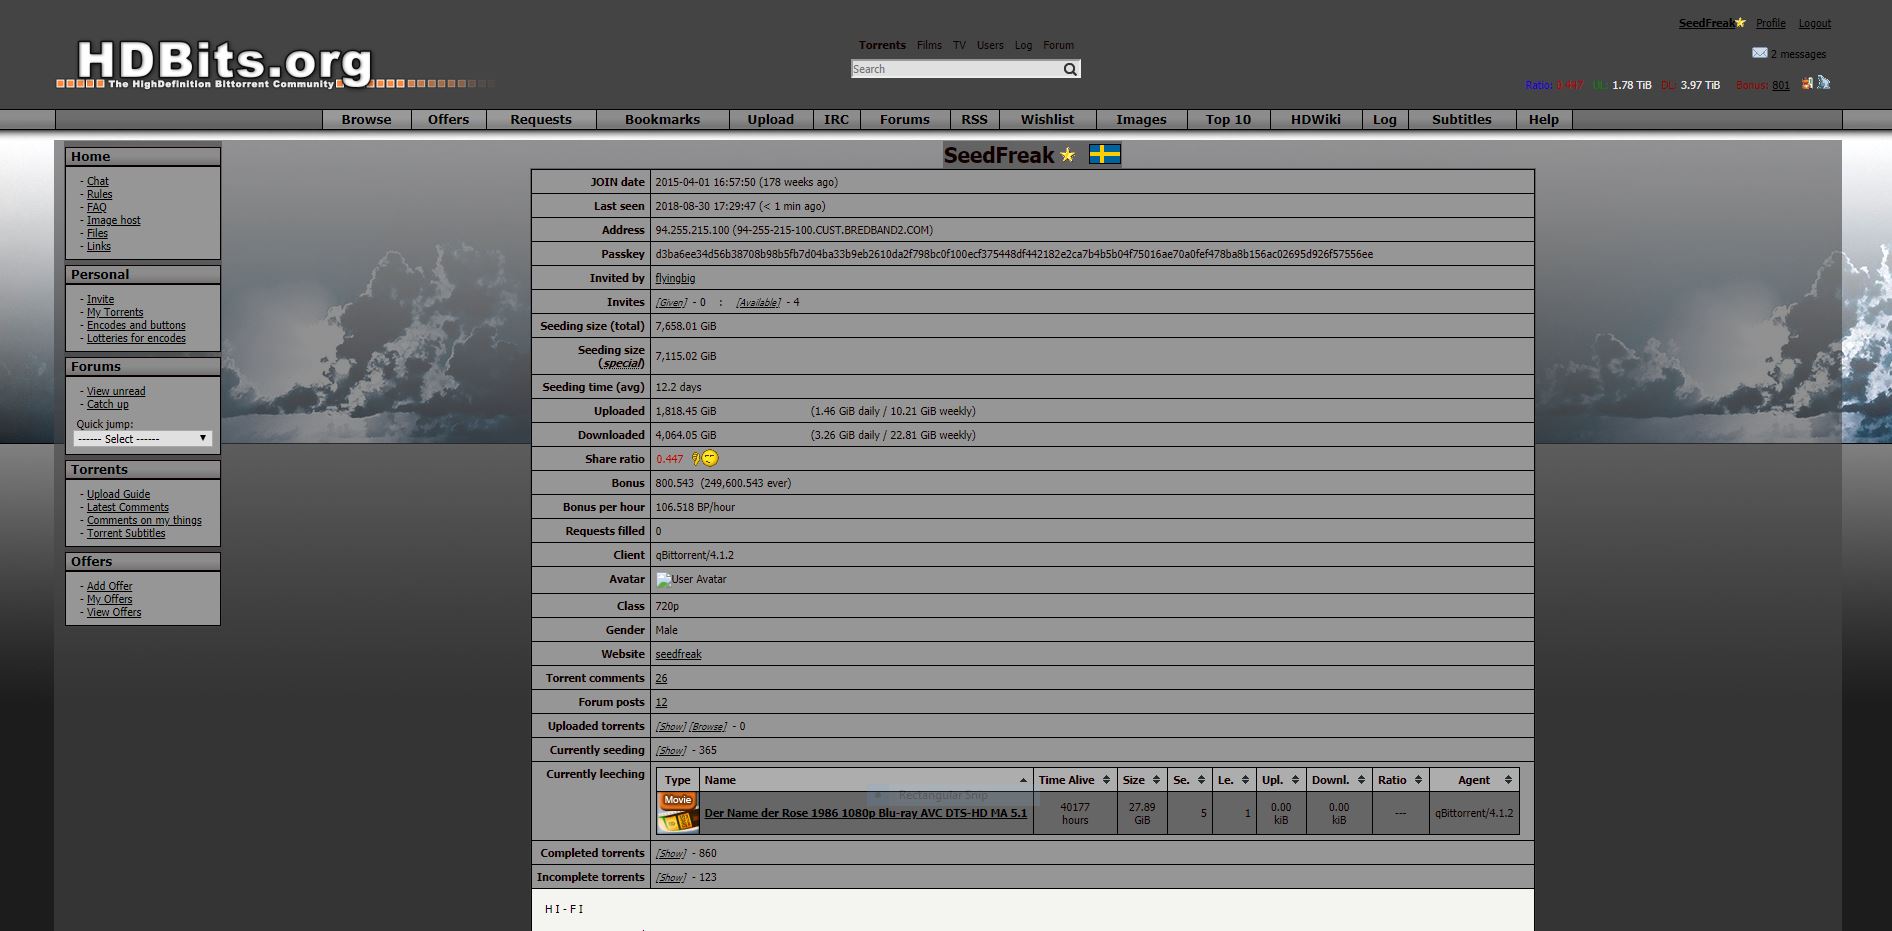This screenshot has height=931, width=1892.
Task: Sort leeching table by Agent arrows
Action: [x=1509, y=780]
